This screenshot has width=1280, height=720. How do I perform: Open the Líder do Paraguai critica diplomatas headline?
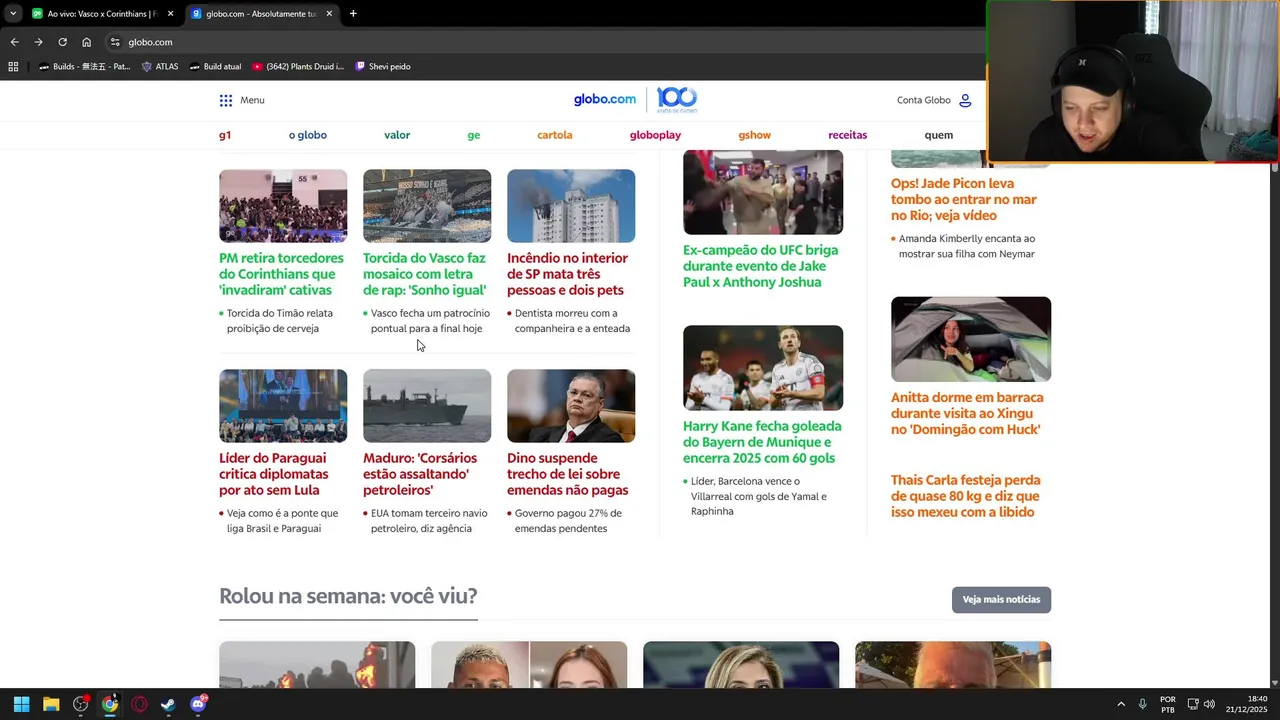pyautogui.click(x=274, y=474)
